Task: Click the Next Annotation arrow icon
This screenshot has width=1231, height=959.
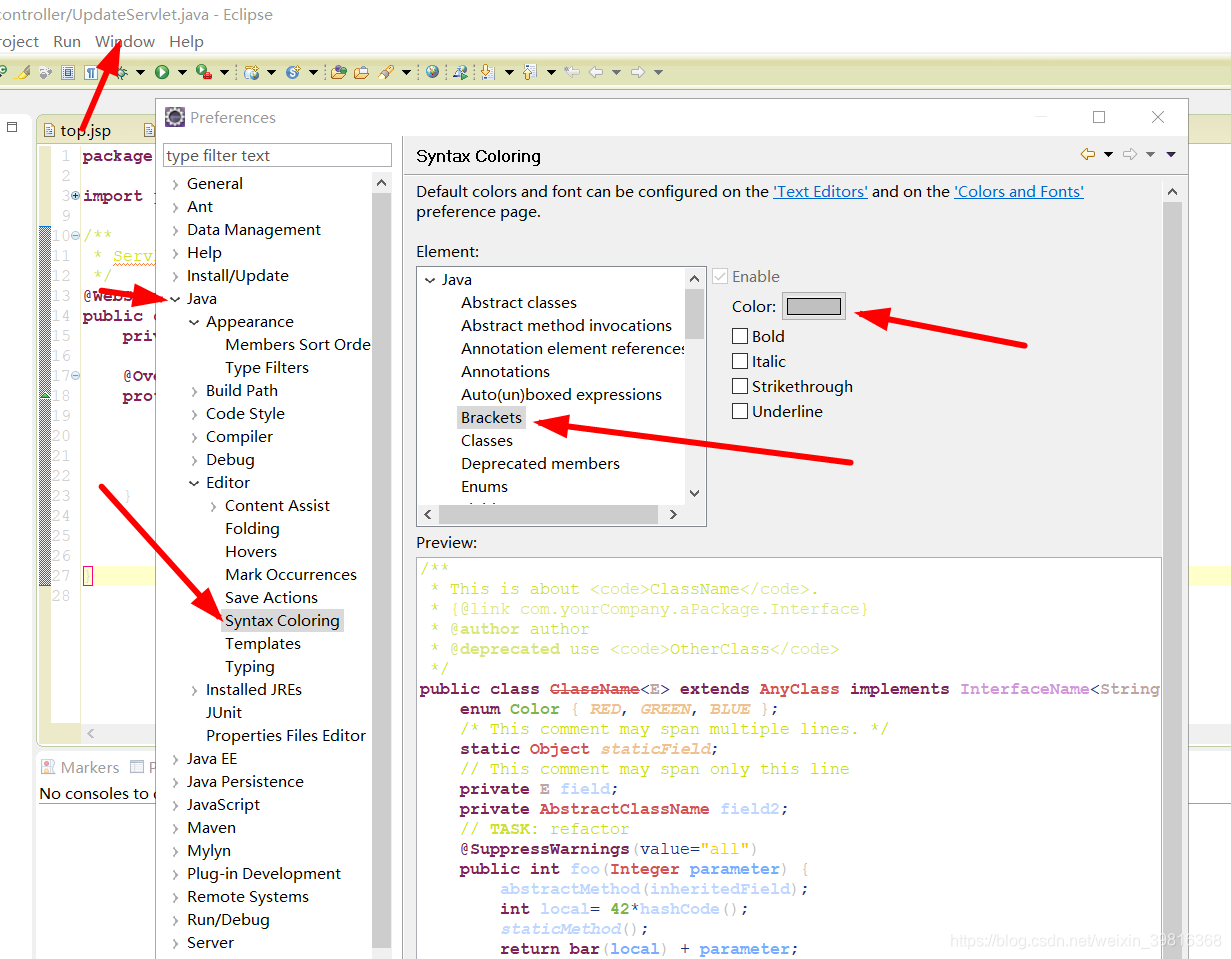Action: 487,72
